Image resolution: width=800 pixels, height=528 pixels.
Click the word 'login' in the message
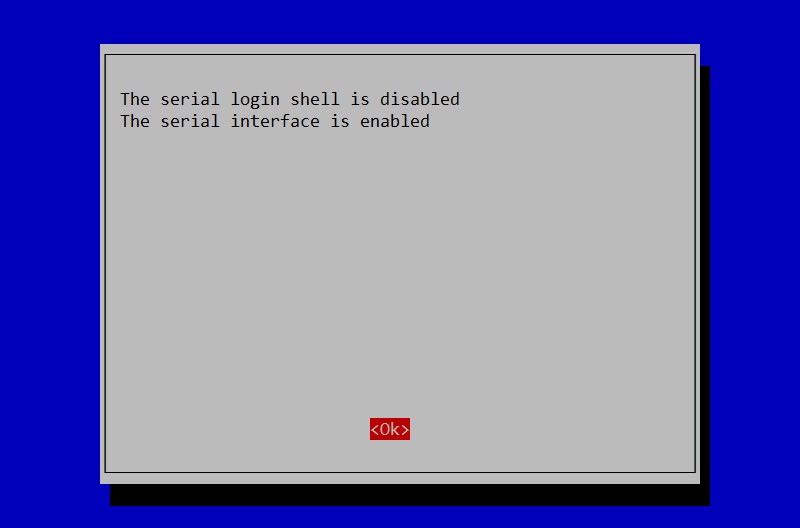(x=255, y=99)
